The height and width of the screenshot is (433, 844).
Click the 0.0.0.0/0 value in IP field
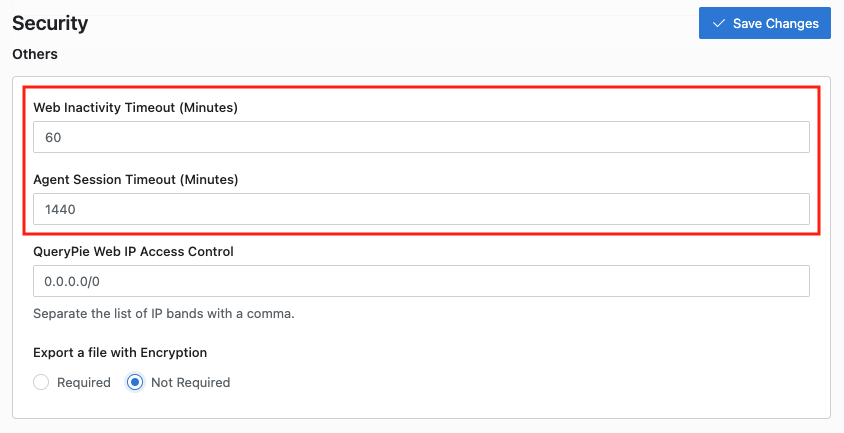tap(72, 281)
